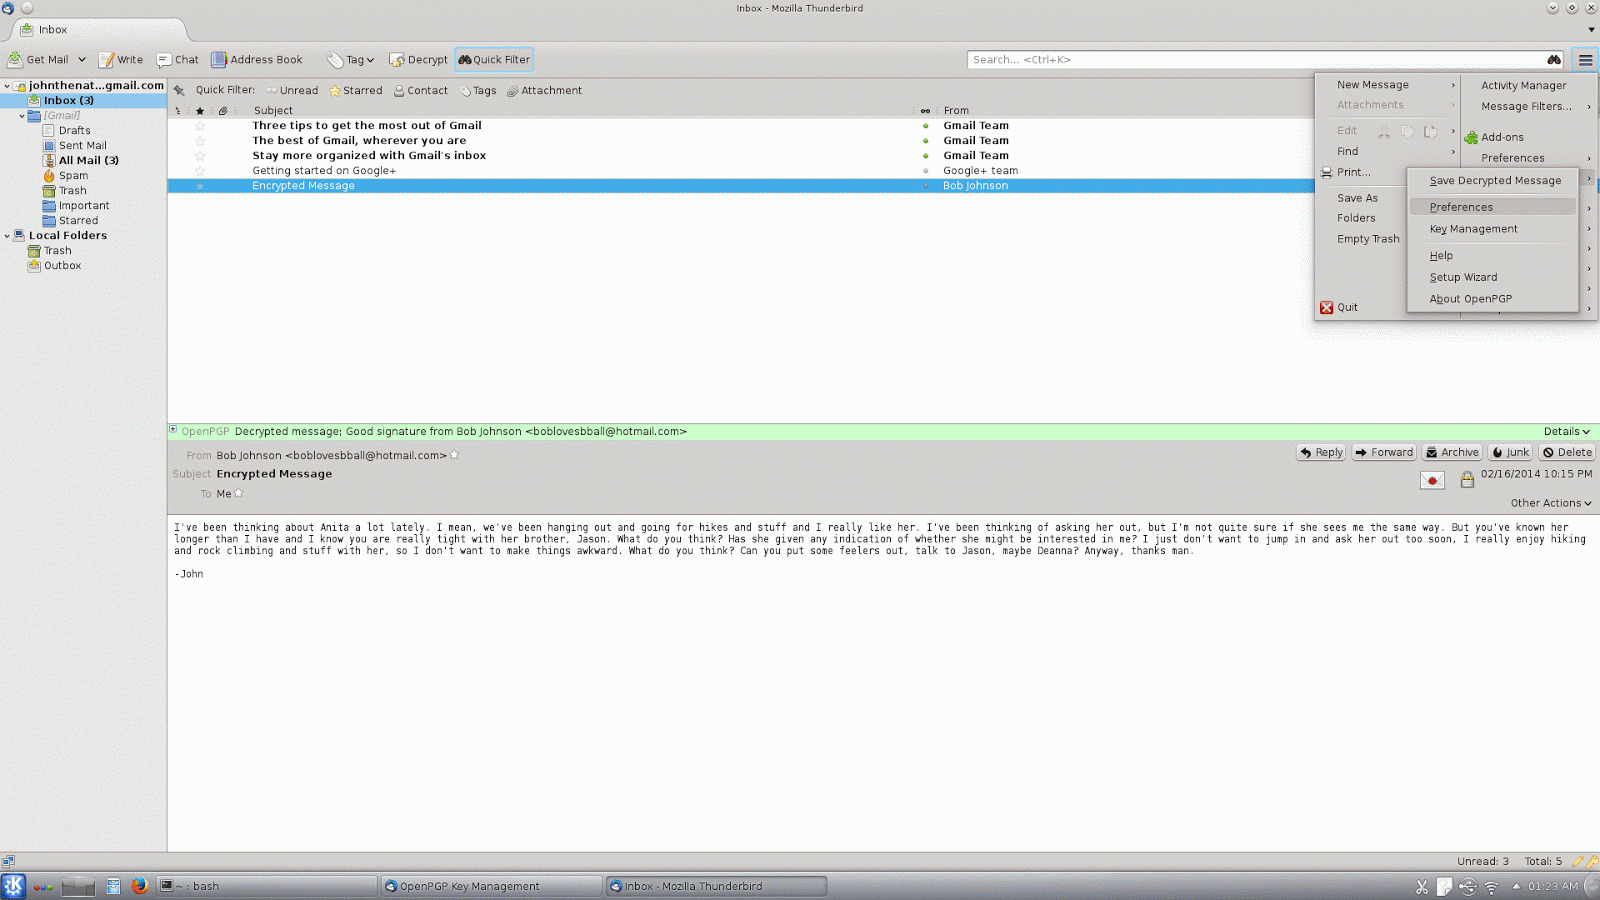Sort by the starred column header
This screenshot has width=1600, height=900.
(200, 111)
